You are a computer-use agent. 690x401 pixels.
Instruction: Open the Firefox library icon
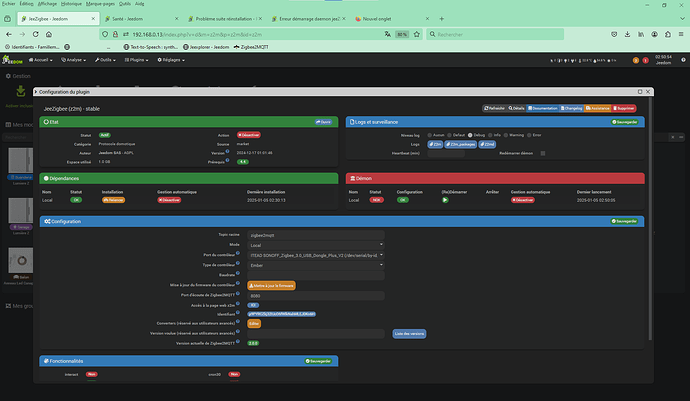point(641,34)
